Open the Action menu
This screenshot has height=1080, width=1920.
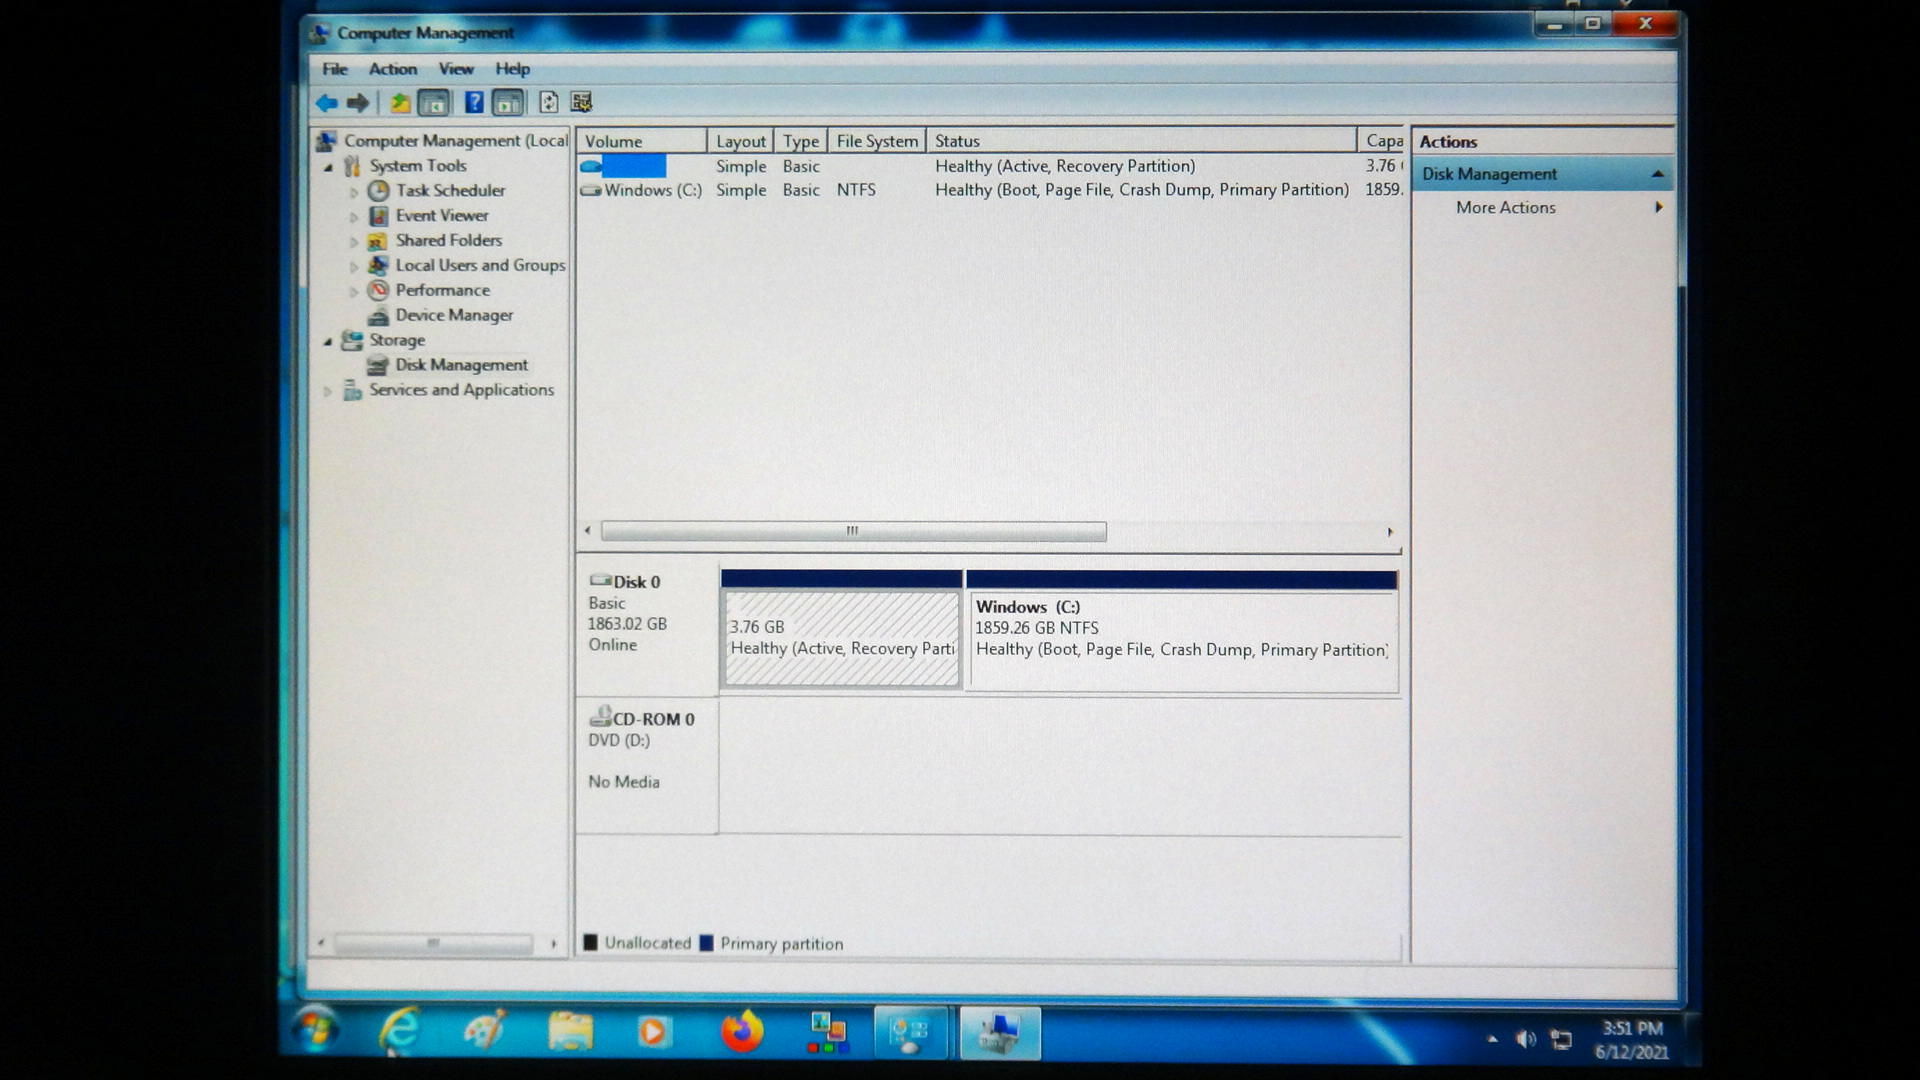click(393, 69)
